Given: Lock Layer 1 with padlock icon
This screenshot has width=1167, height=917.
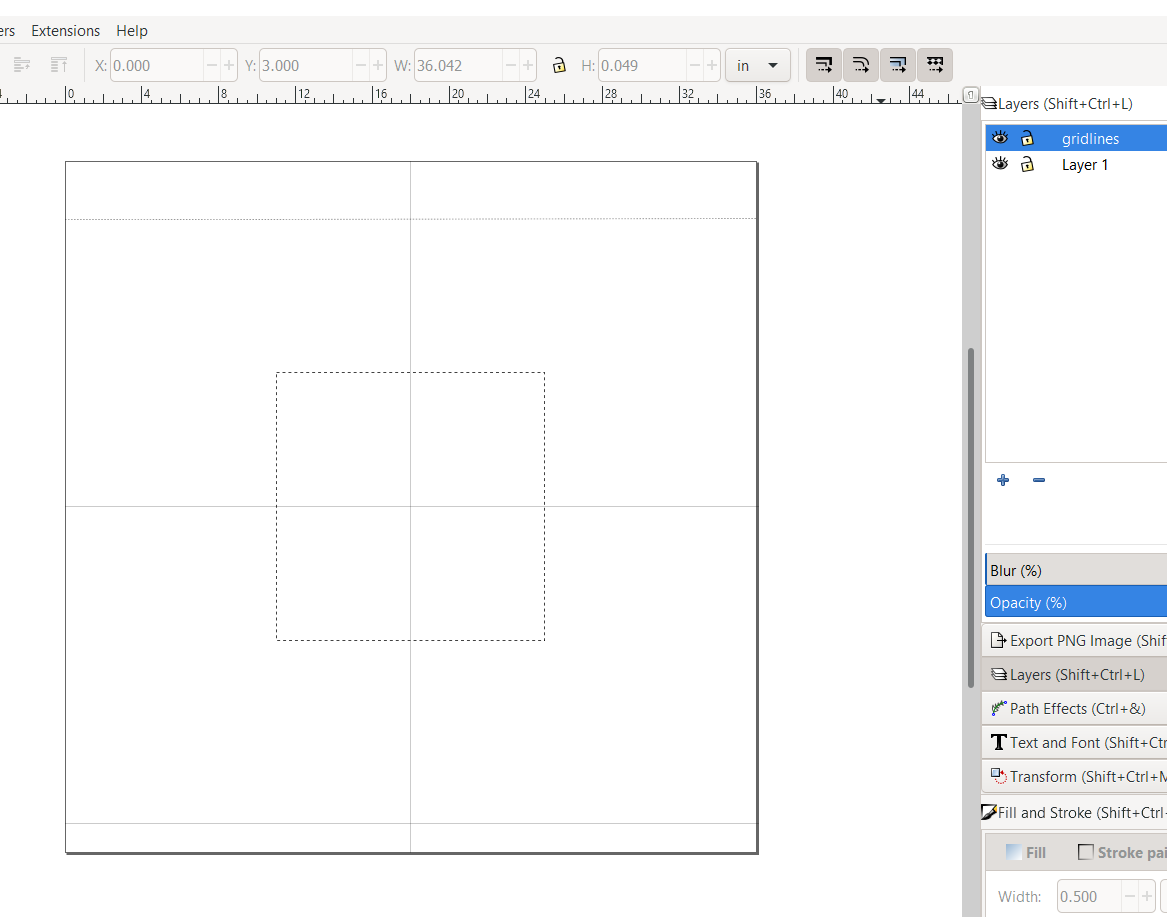Looking at the screenshot, I should (x=1027, y=164).
